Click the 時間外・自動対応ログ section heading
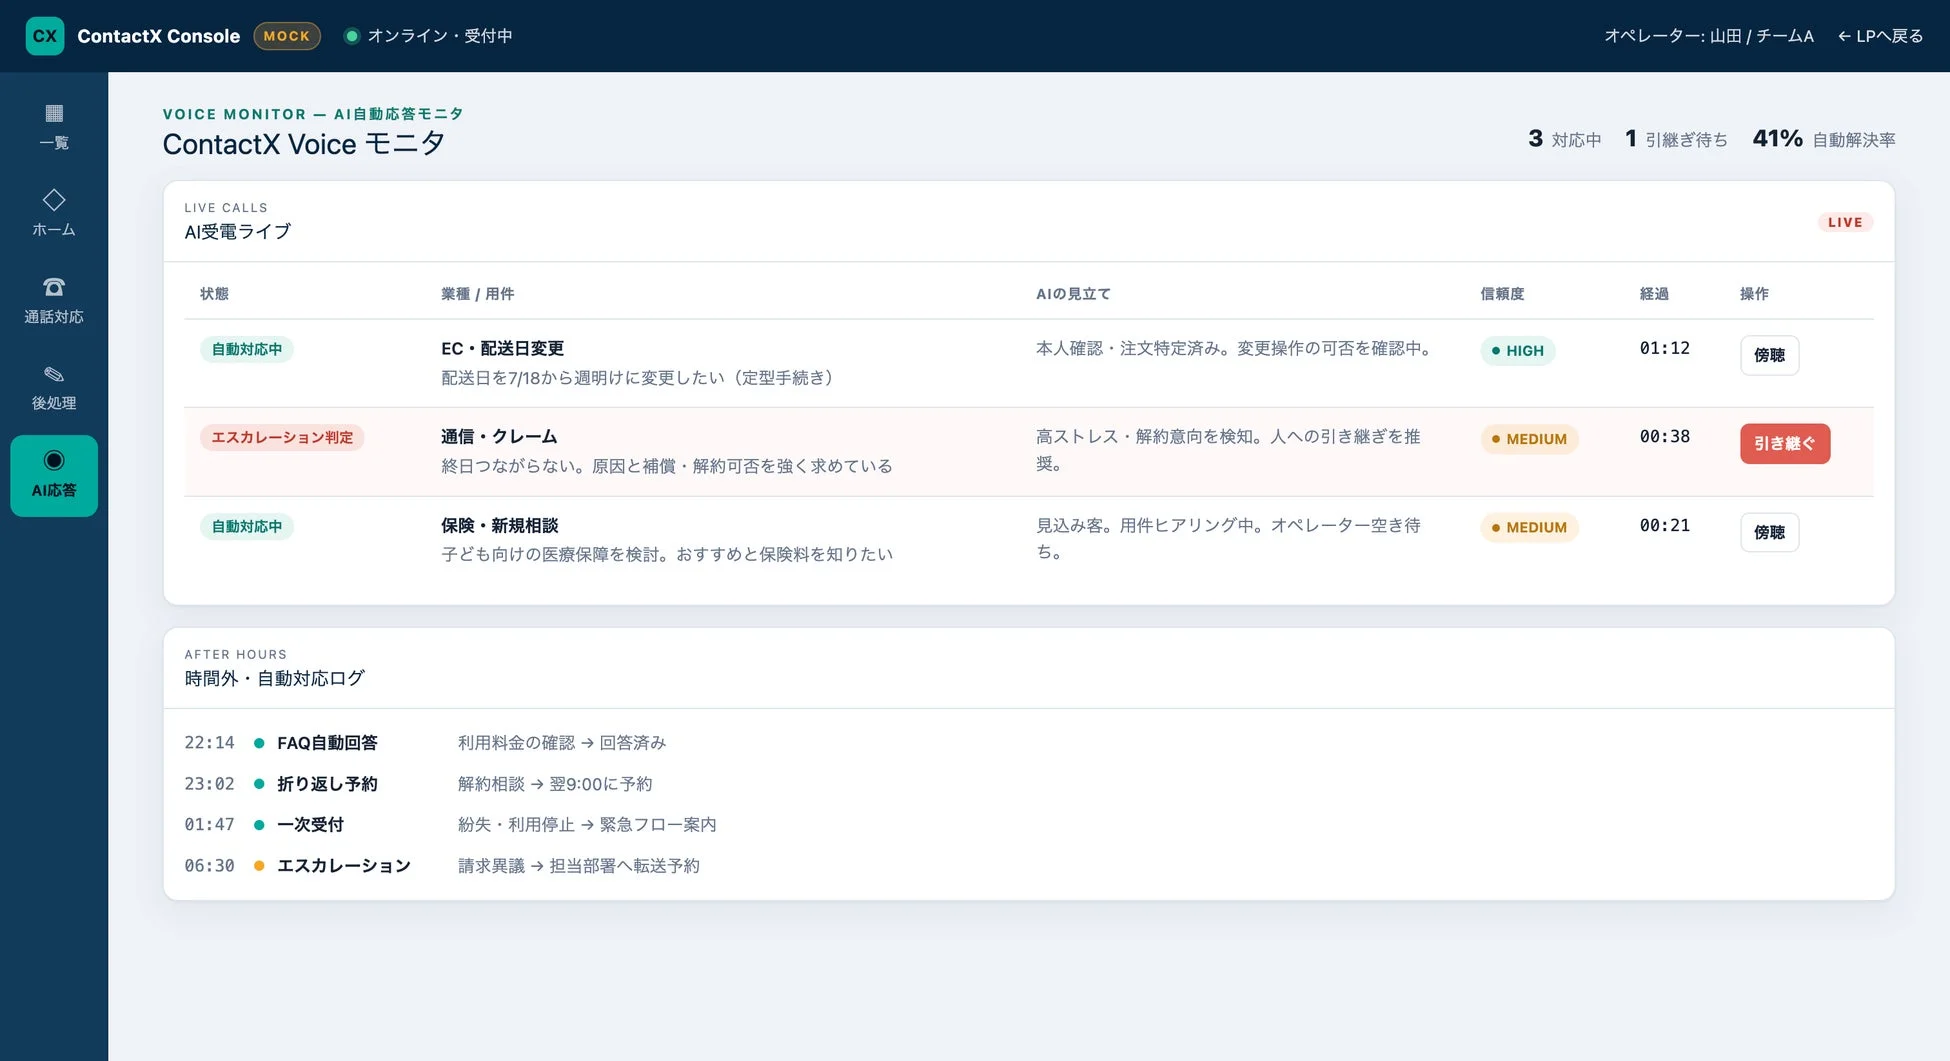 (x=274, y=678)
